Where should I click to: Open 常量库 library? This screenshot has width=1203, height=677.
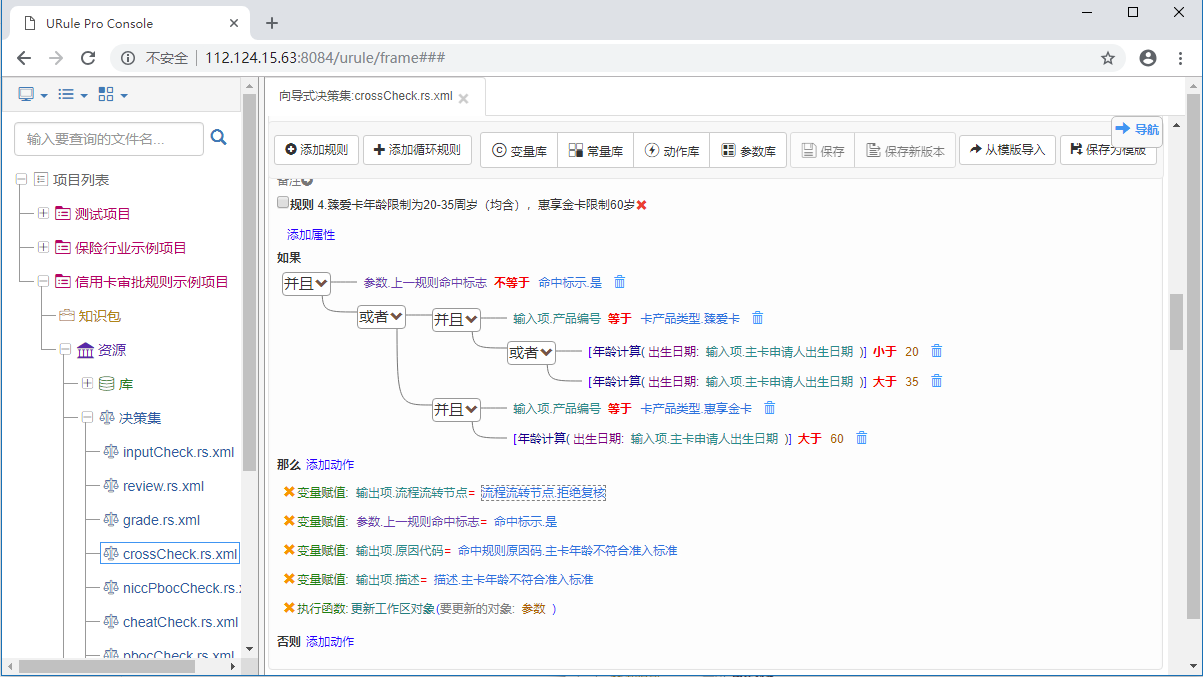[595, 150]
